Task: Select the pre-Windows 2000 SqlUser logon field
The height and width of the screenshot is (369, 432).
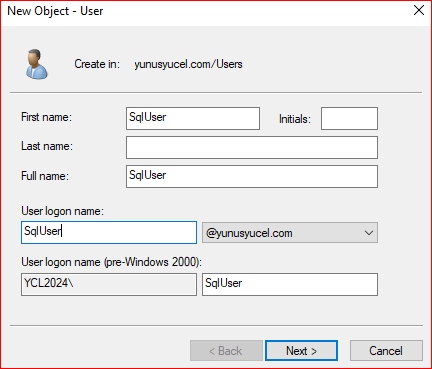Action: [x=290, y=284]
